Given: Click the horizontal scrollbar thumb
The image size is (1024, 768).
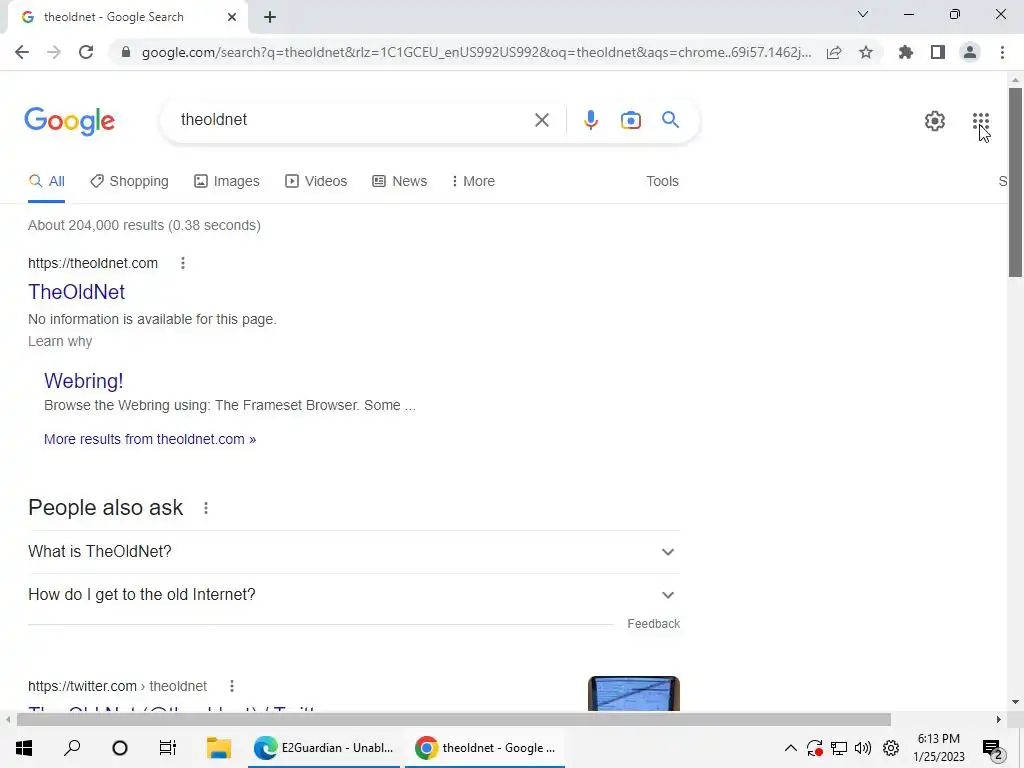Looking at the screenshot, I should point(453,720).
